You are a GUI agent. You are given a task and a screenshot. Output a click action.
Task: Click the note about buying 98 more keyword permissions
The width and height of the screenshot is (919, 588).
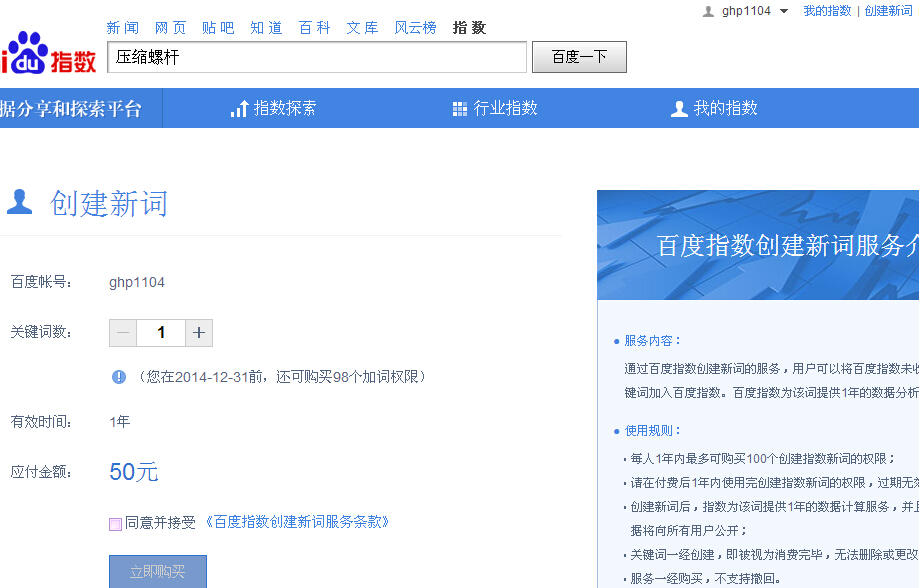point(280,377)
